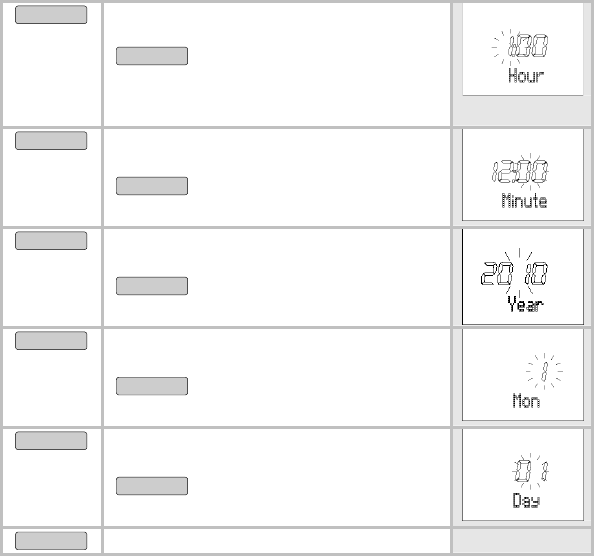Click middle-column gray button in Day row
594x556 pixels.
[x=152, y=486]
